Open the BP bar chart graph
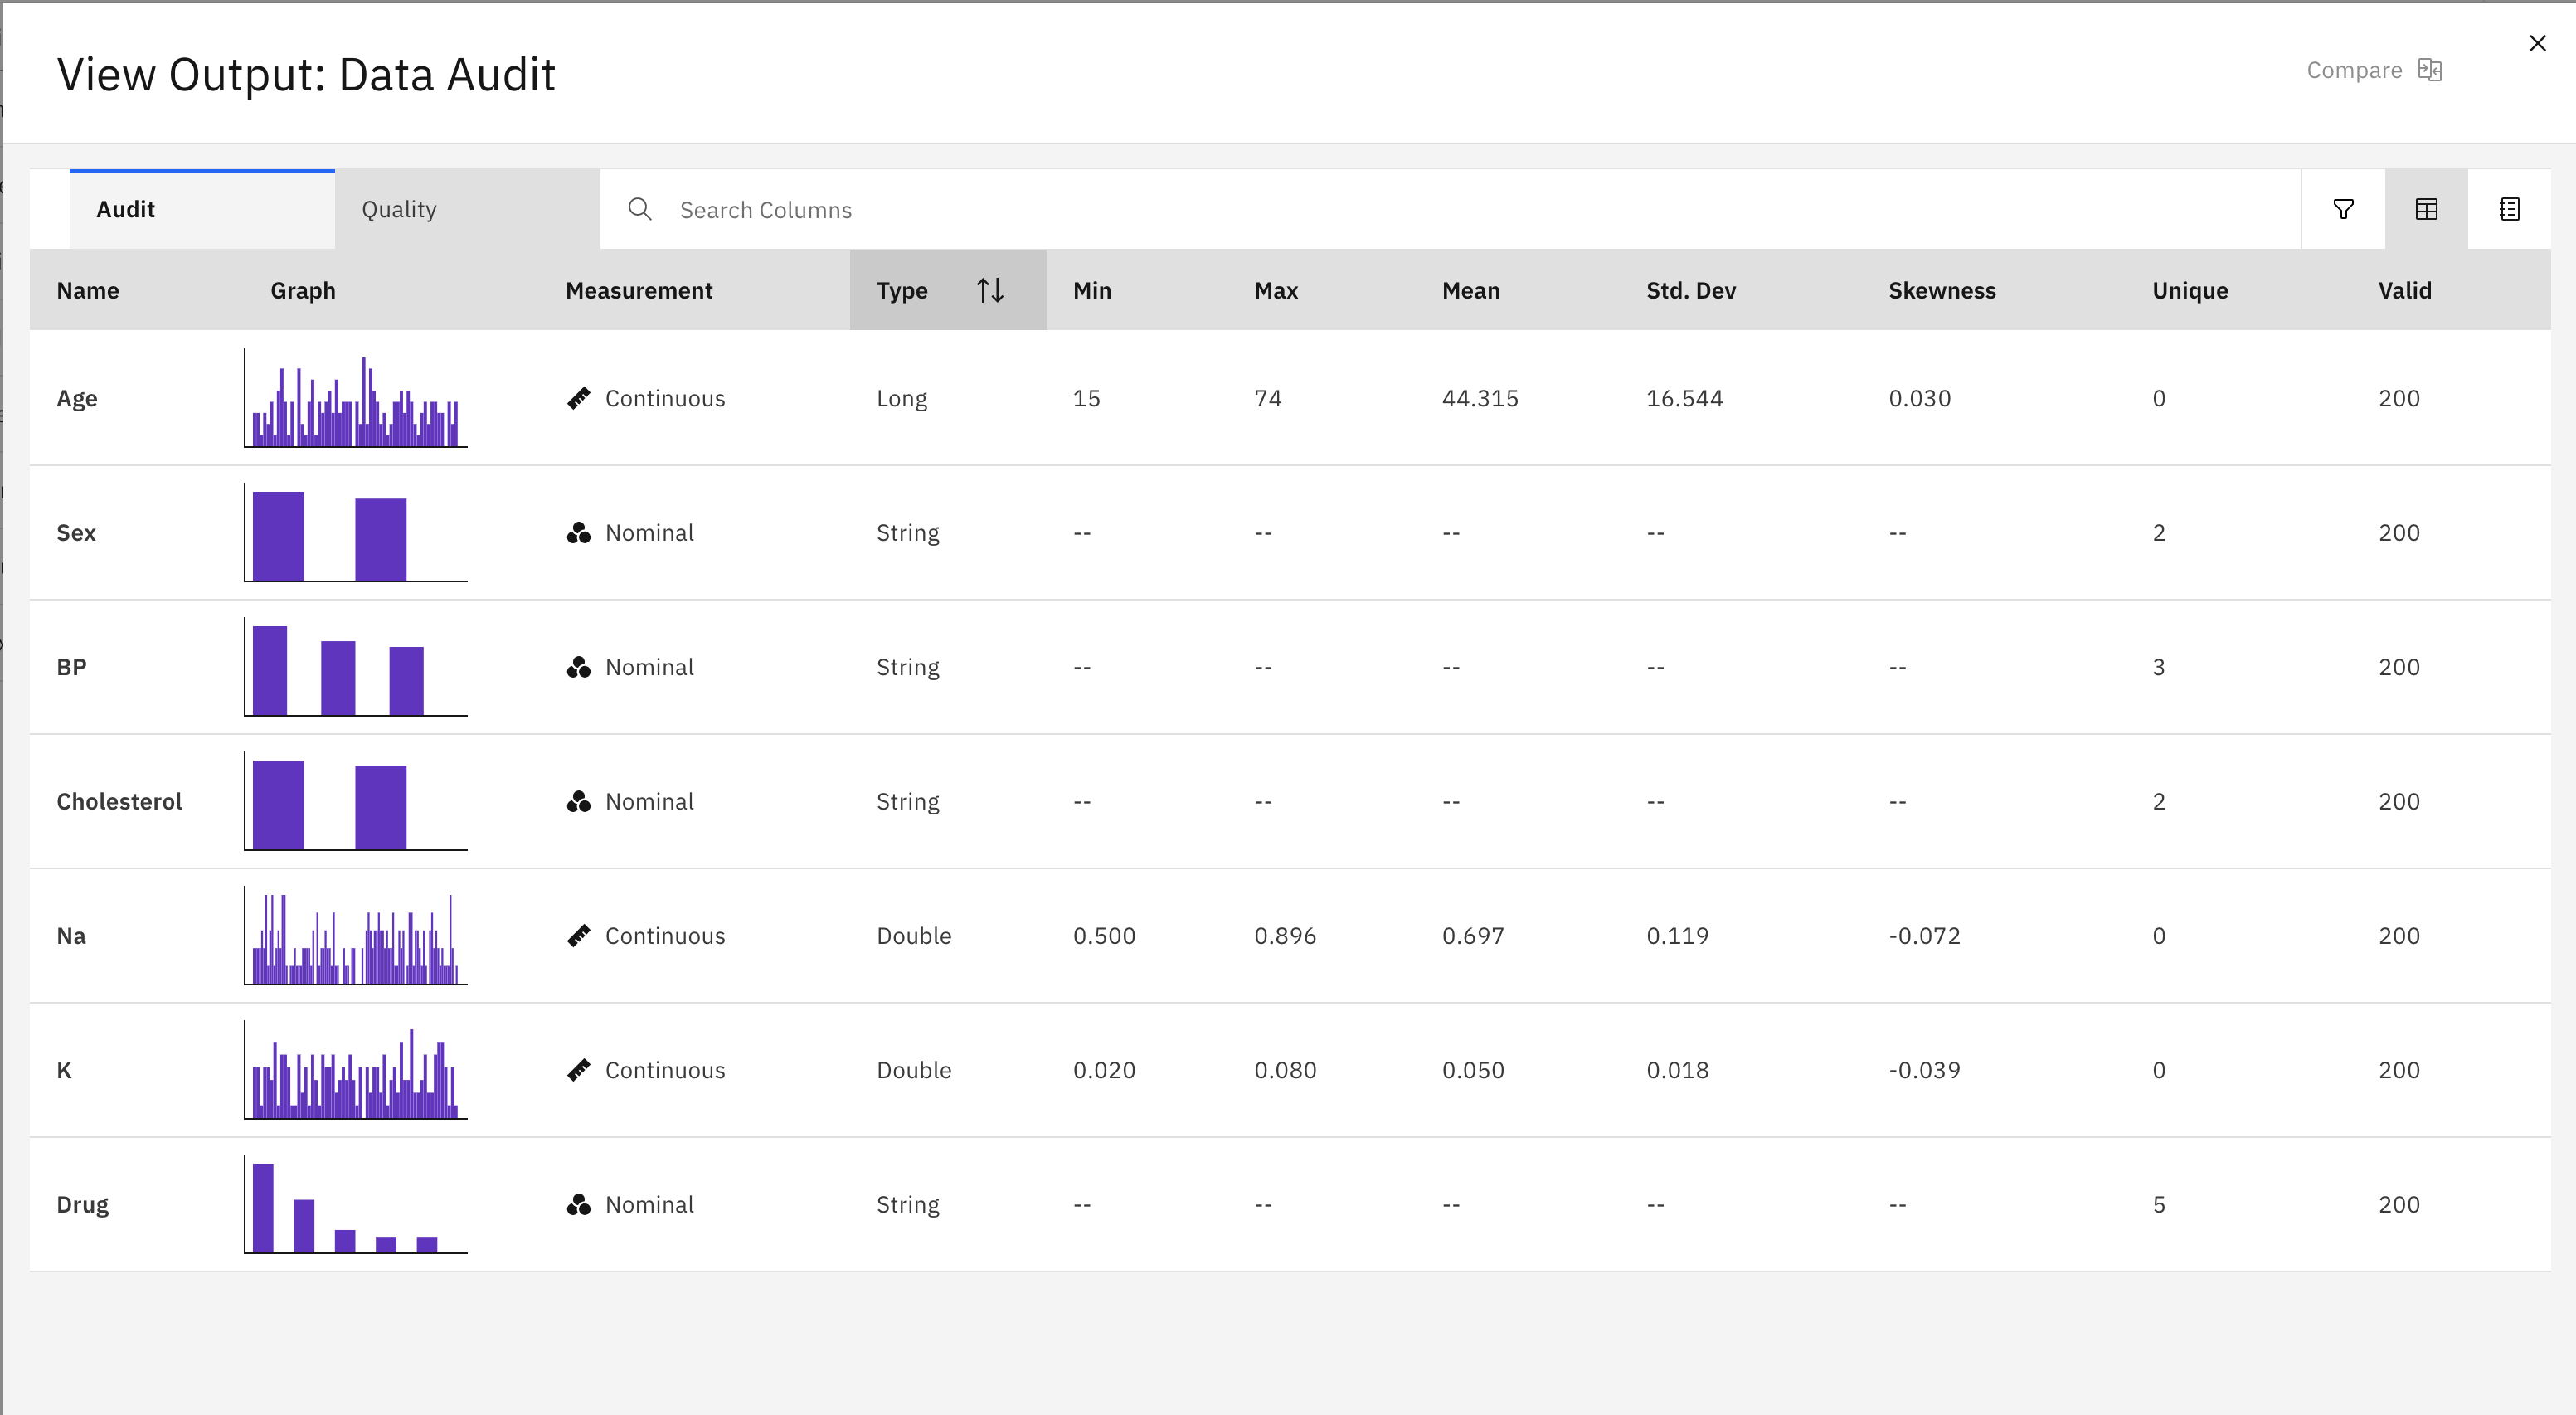Image resolution: width=2576 pixels, height=1415 pixels. 356,667
